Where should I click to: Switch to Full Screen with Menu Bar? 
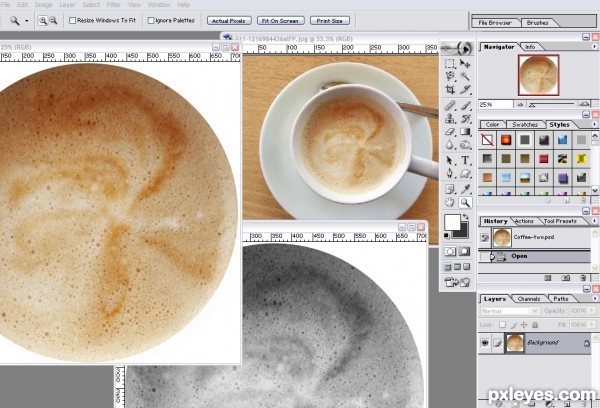pyautogui.click(x=457, y=267)
